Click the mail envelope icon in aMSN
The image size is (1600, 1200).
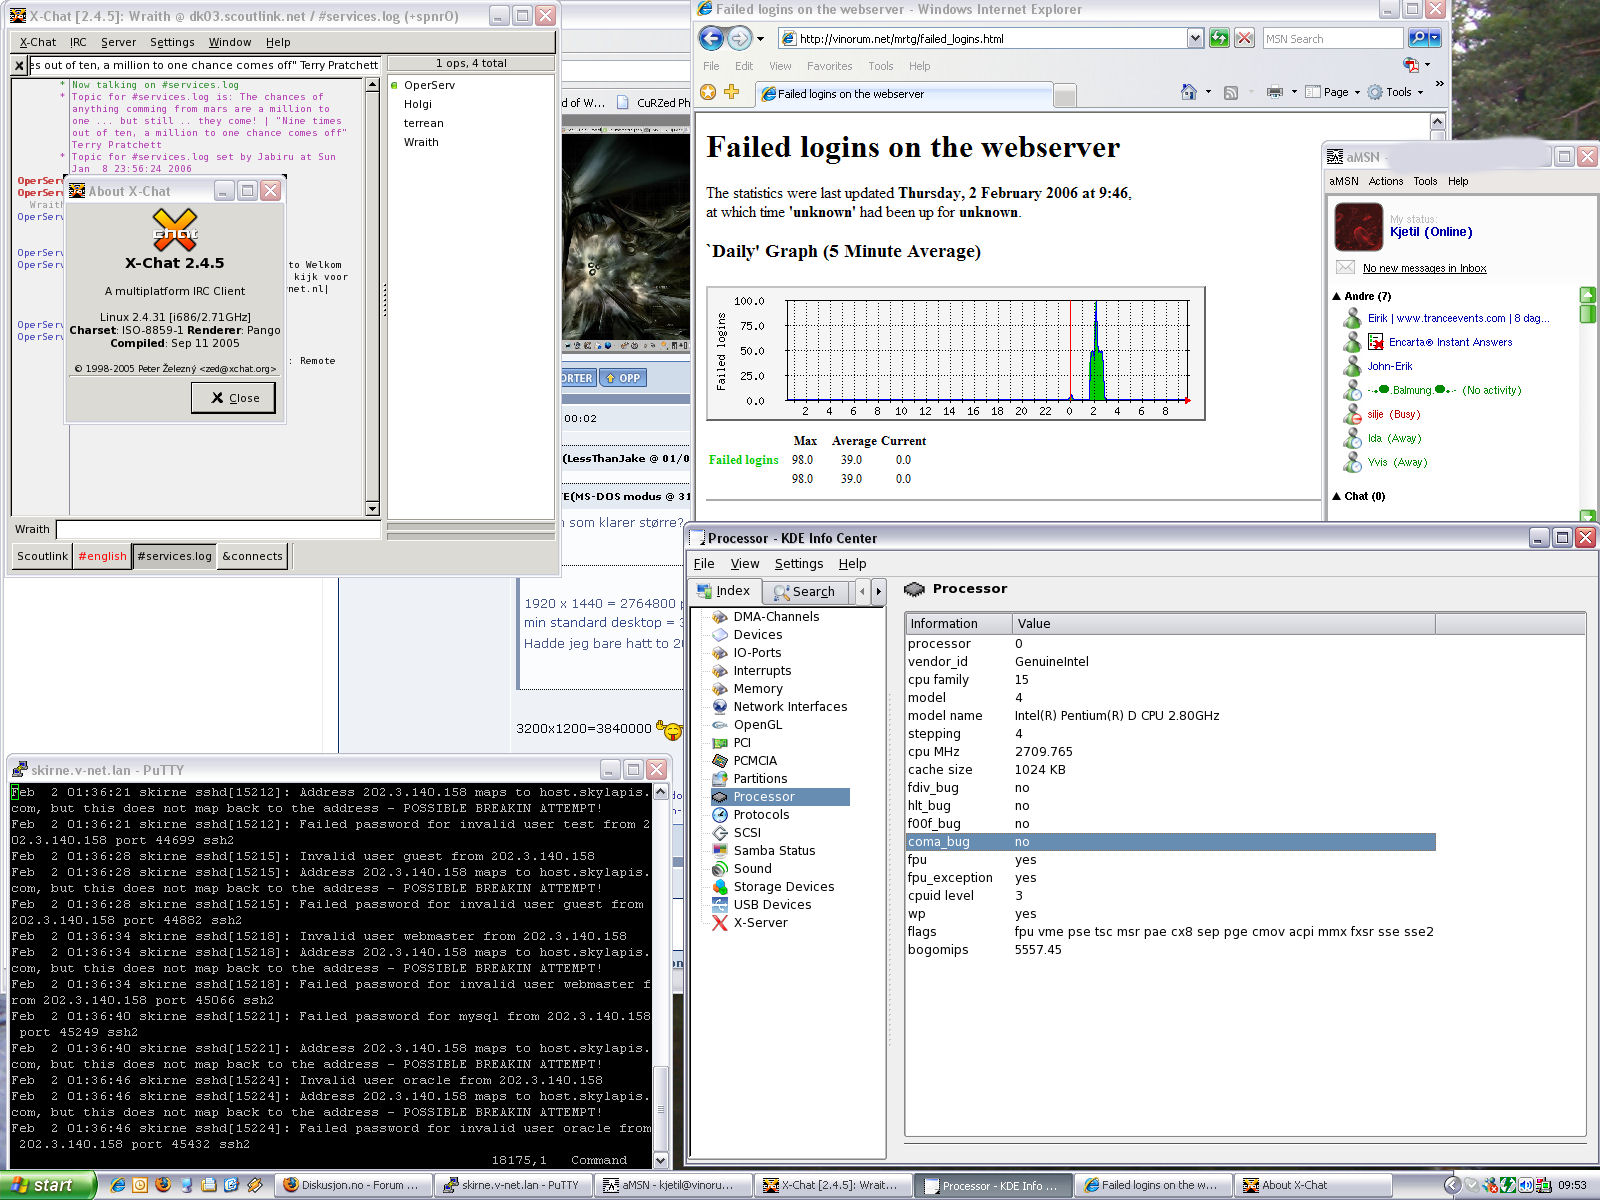point(1345,267)
